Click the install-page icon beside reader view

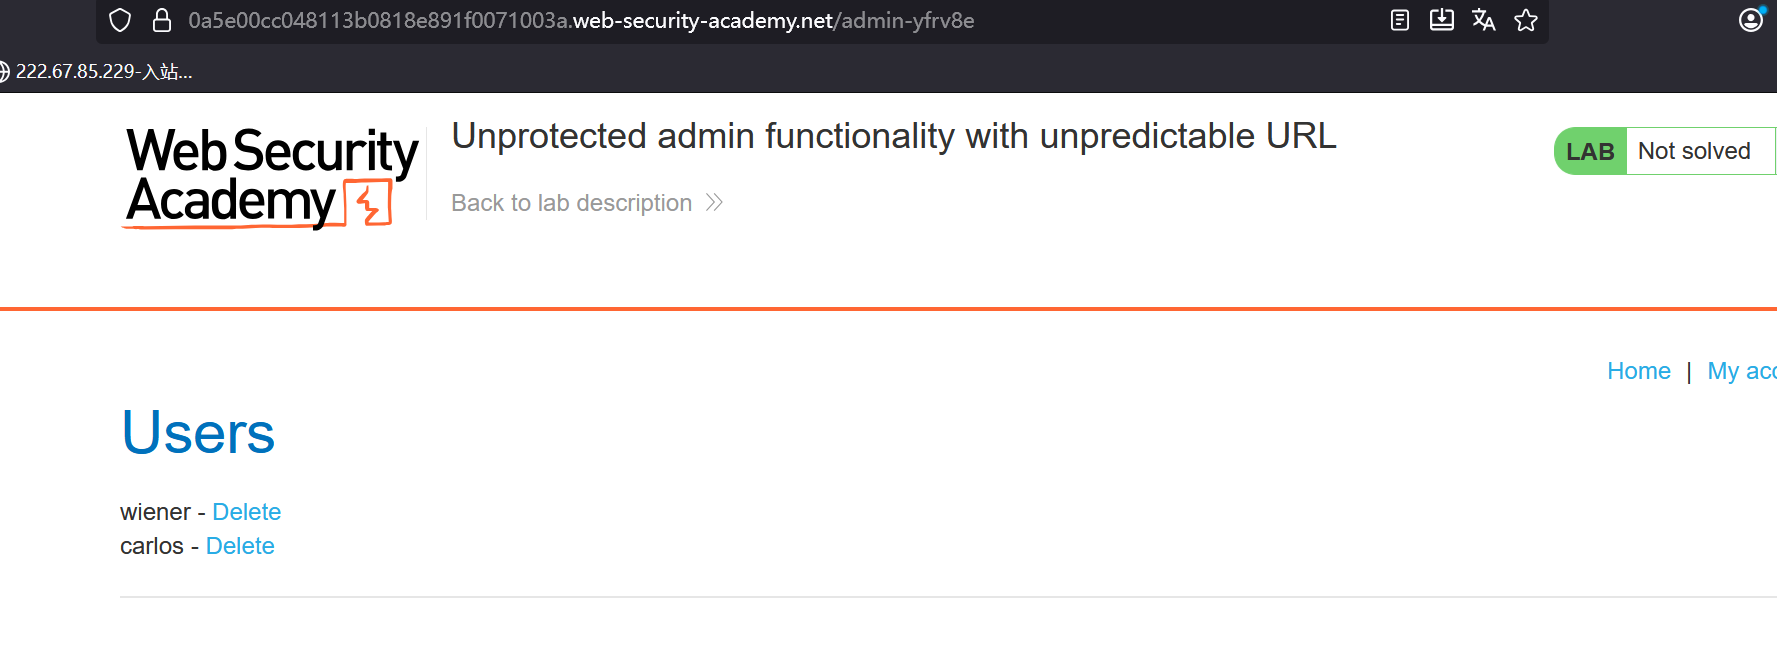click(x=1441, y=20)
